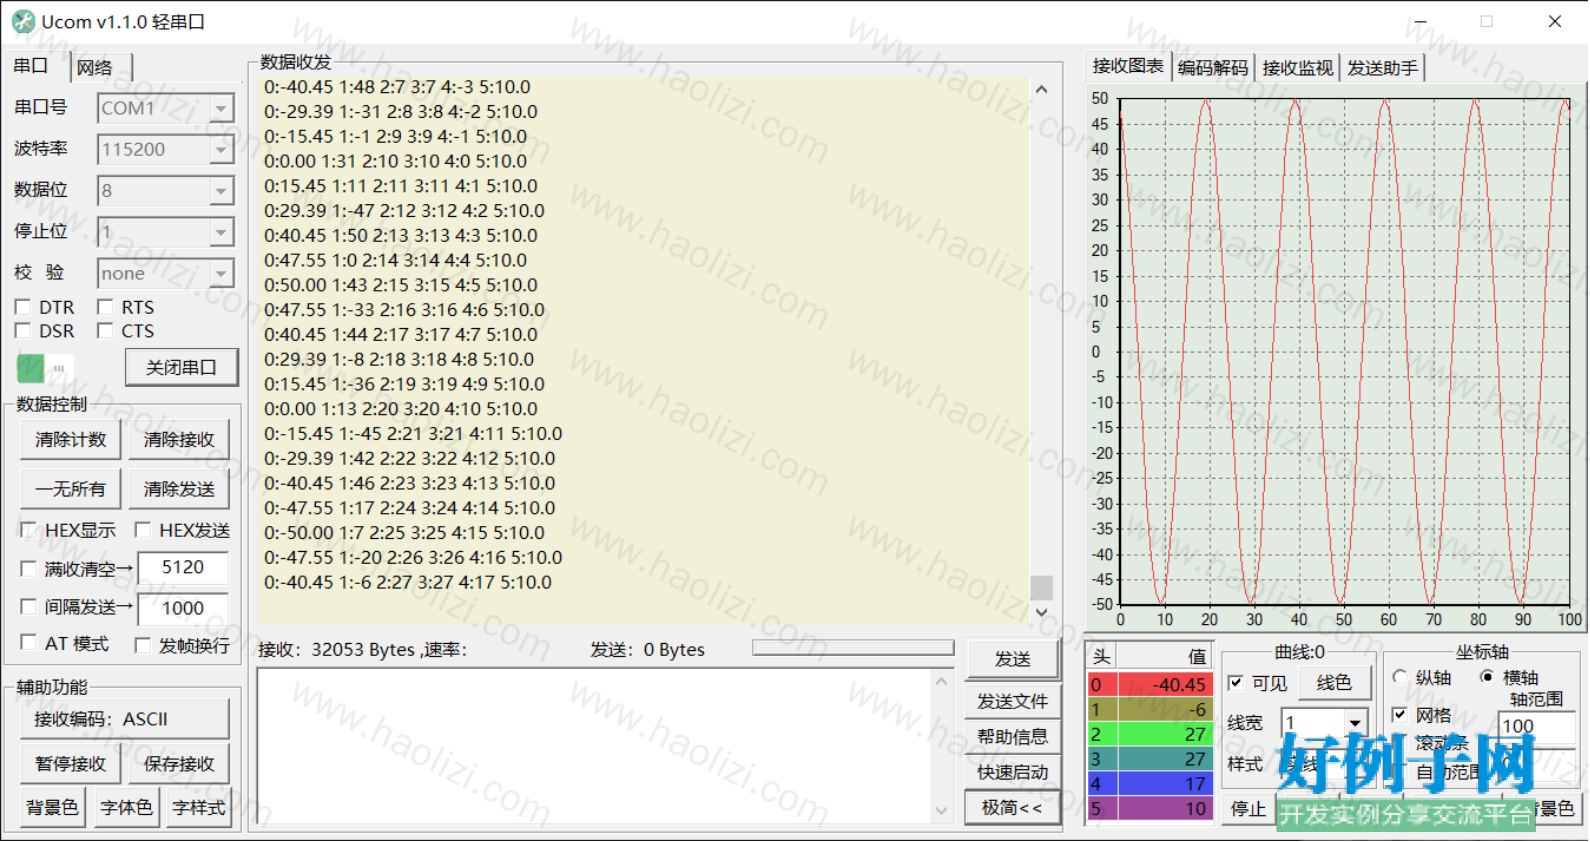
Task: Open the 串口号 COM1 dropdown
Action: pos(221,108)
